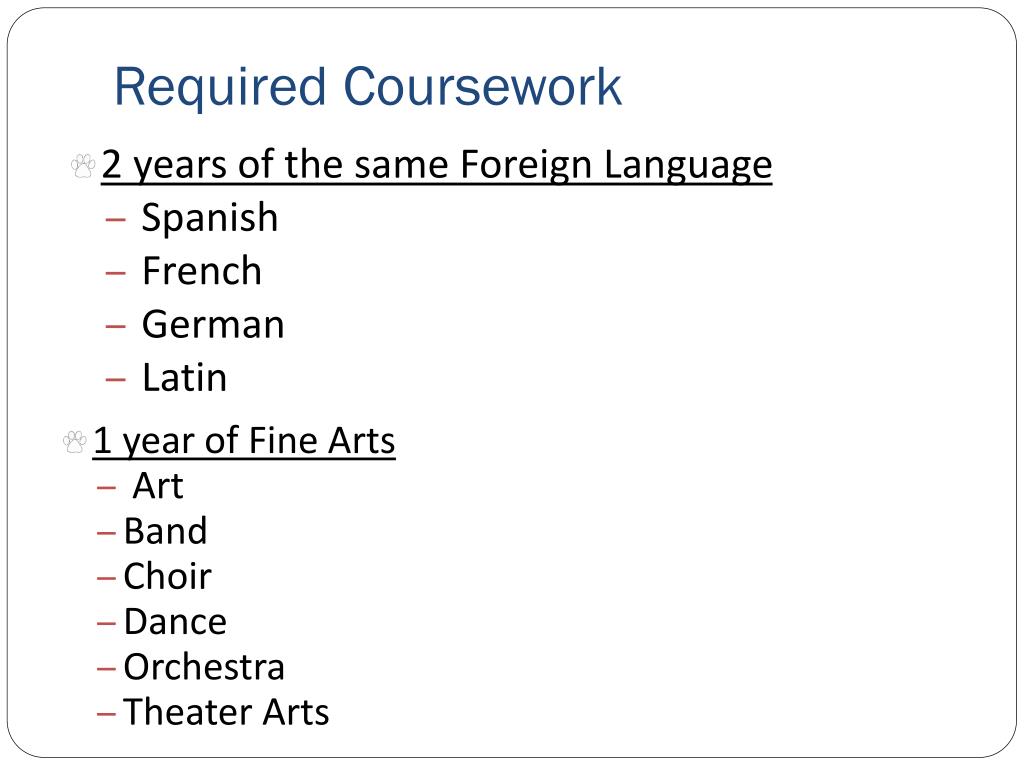Click the red dash before Spanish
The image size is (1024, 768).
click(x=115, y=219)
